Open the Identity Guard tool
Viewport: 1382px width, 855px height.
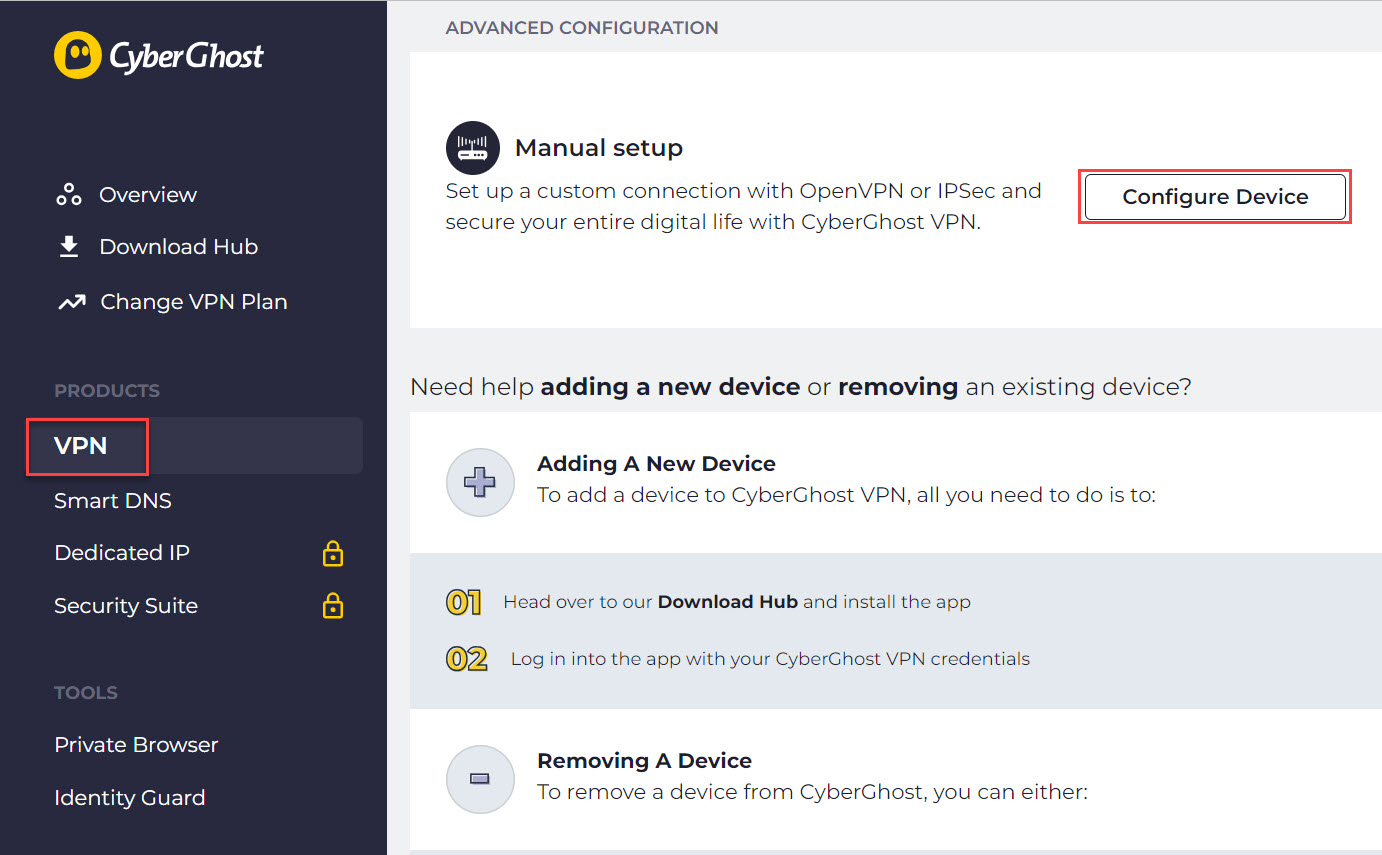[x=130, y=798]
